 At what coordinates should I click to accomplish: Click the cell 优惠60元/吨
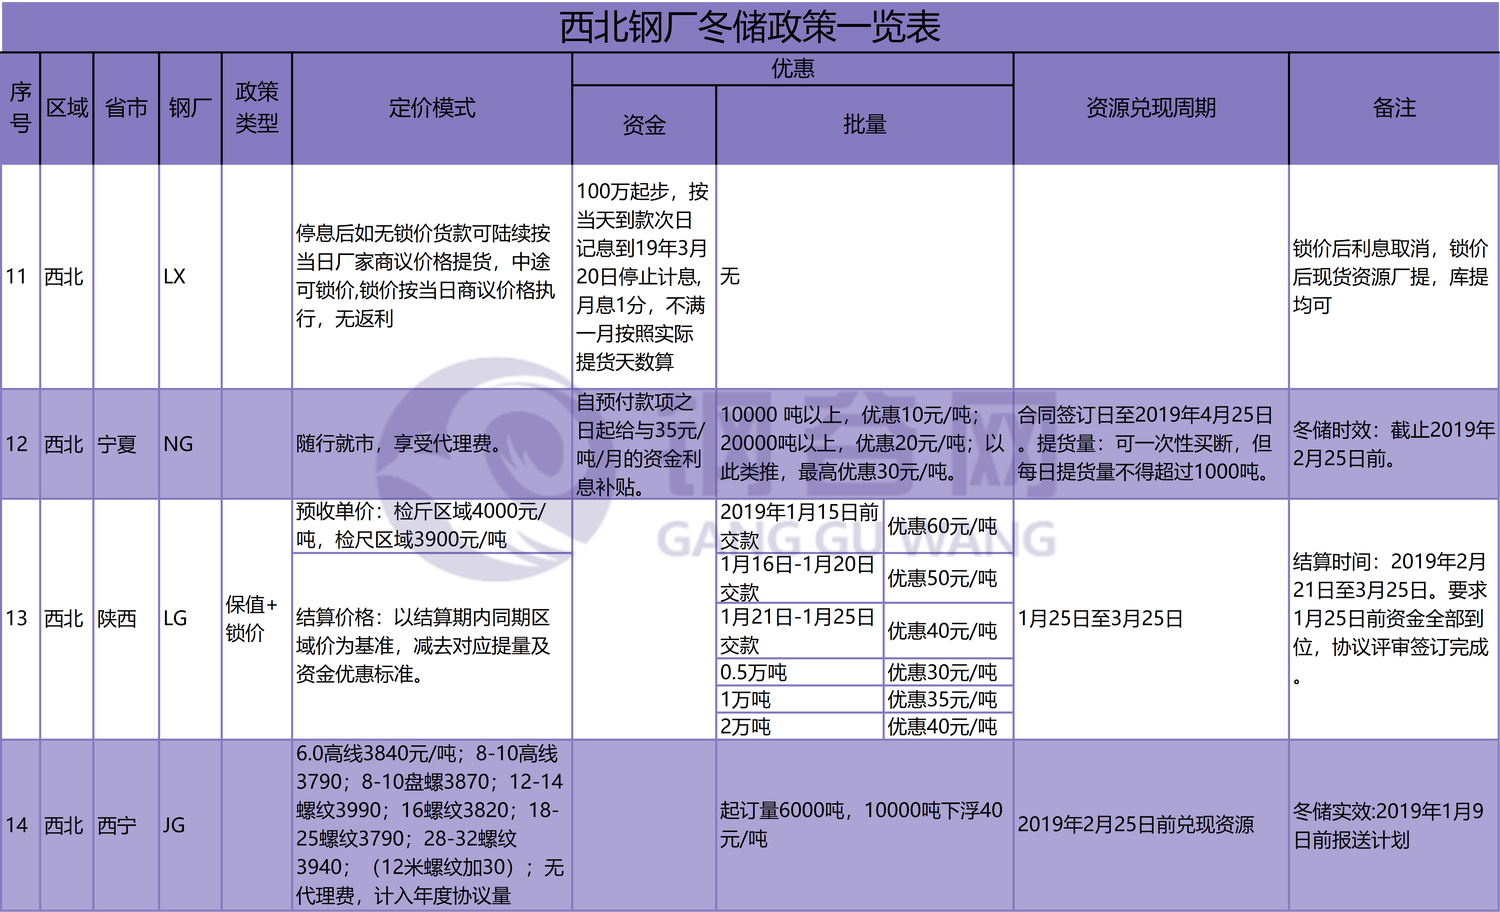948,526
